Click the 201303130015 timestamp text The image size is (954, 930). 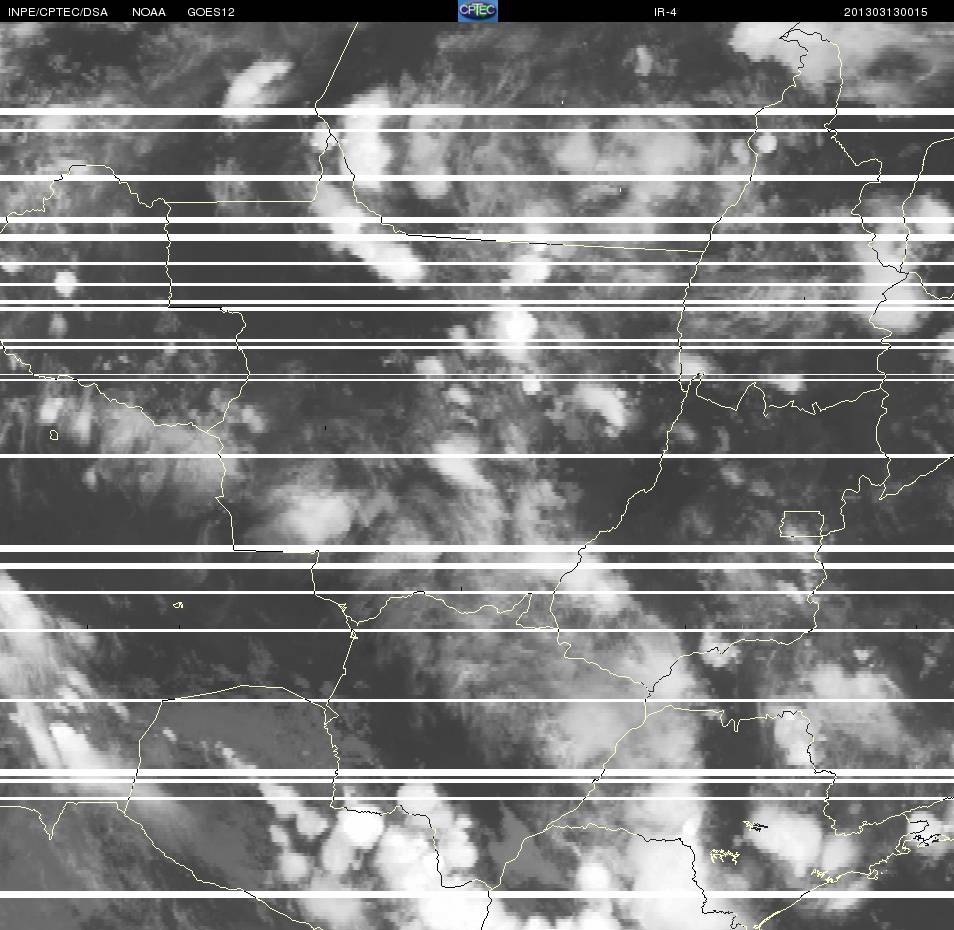[x=885, y=12]
